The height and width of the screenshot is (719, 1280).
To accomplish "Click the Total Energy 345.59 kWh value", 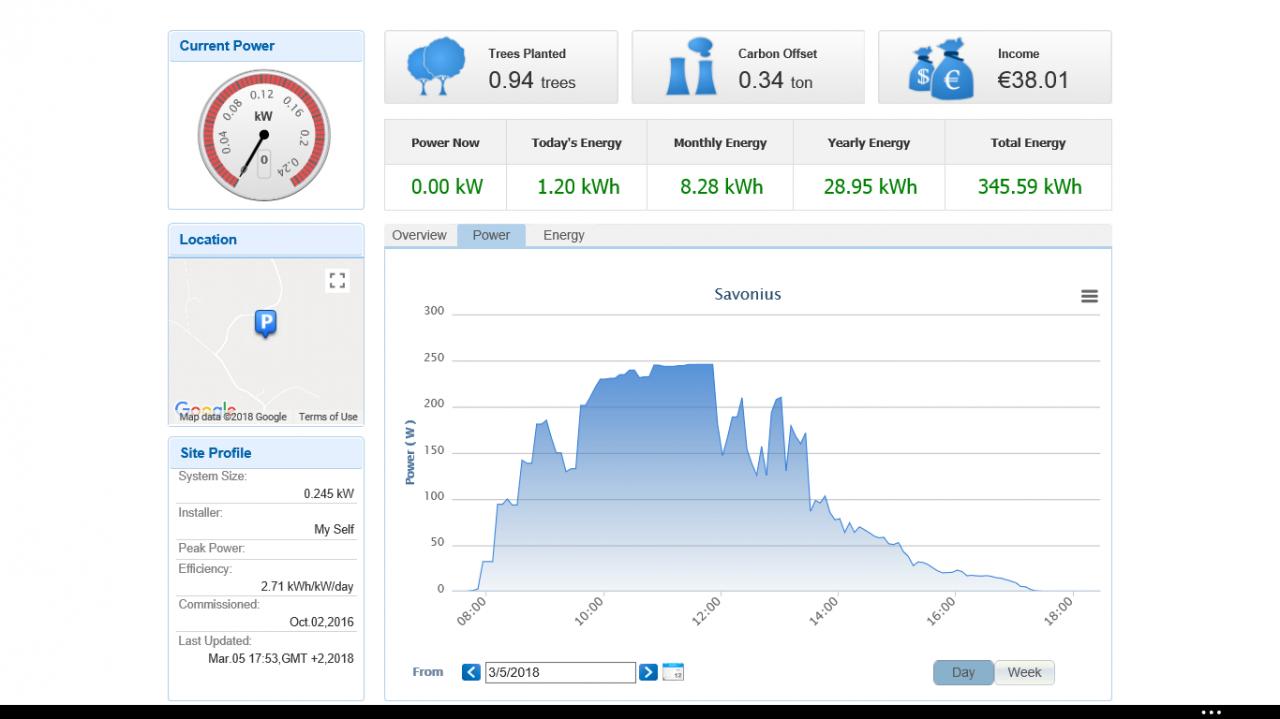I will coord(1029,186).
